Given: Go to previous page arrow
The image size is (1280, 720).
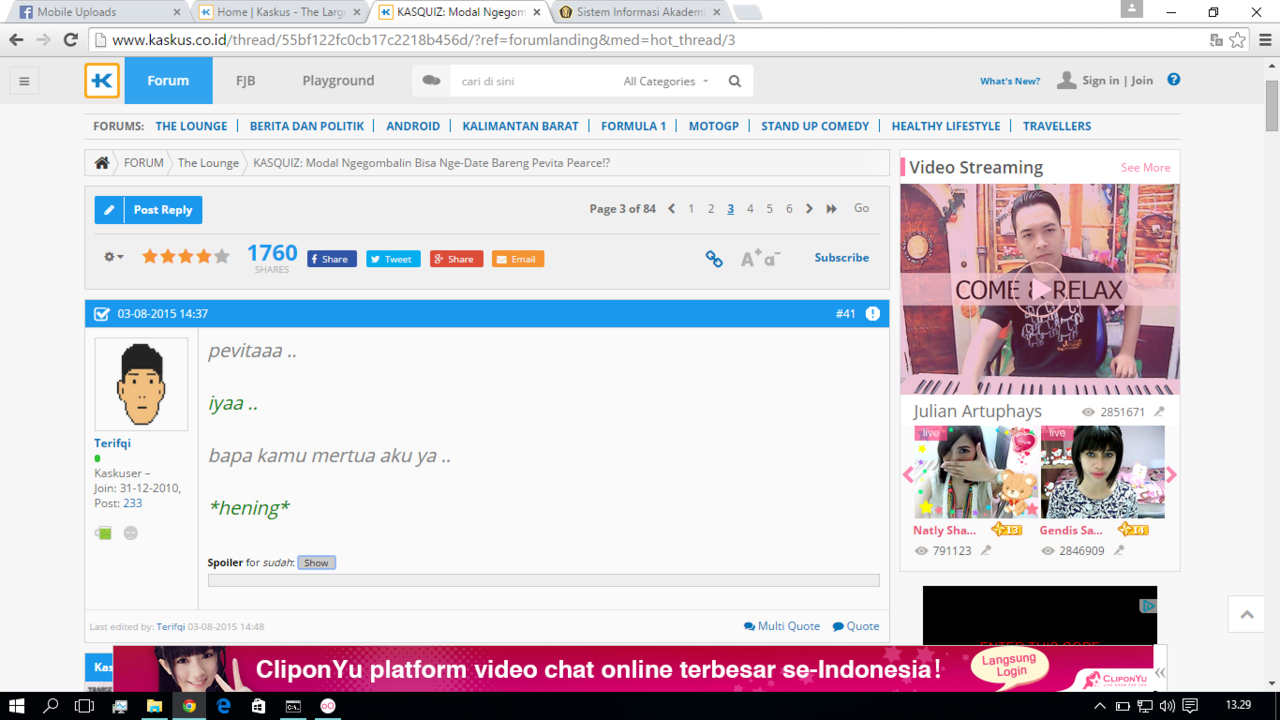Looking at the screenshot, I should (x=672, y=209).
